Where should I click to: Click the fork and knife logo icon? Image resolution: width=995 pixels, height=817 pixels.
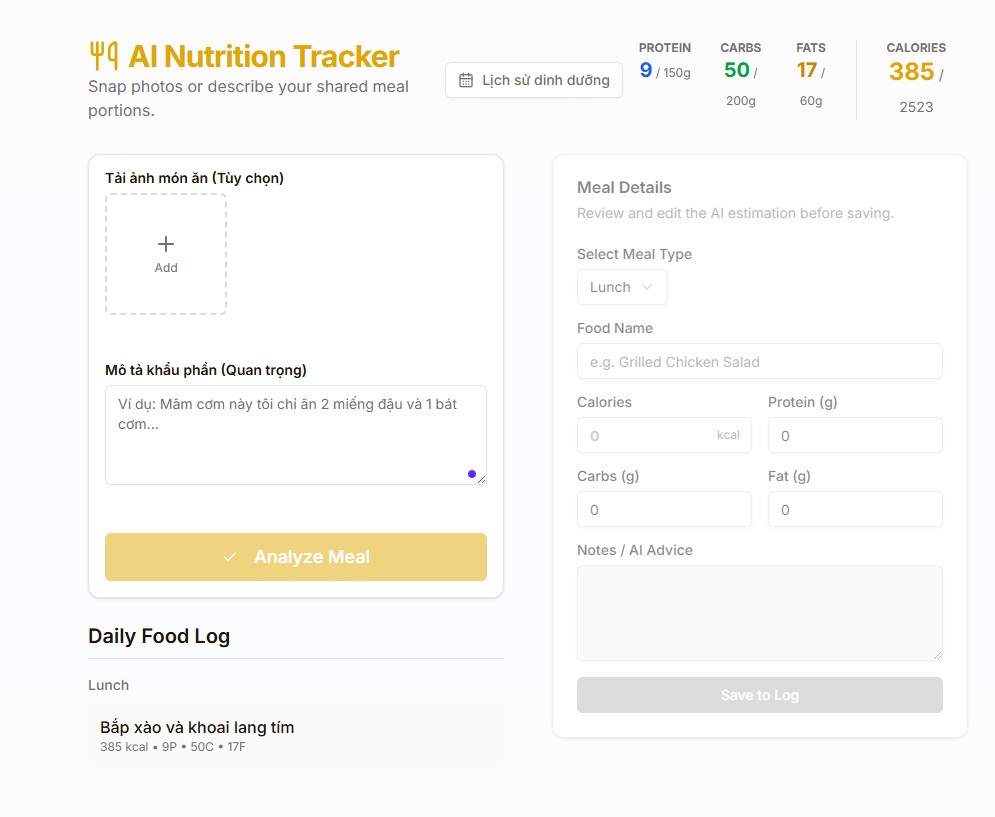pyautogui.click(x=103, y=55)
